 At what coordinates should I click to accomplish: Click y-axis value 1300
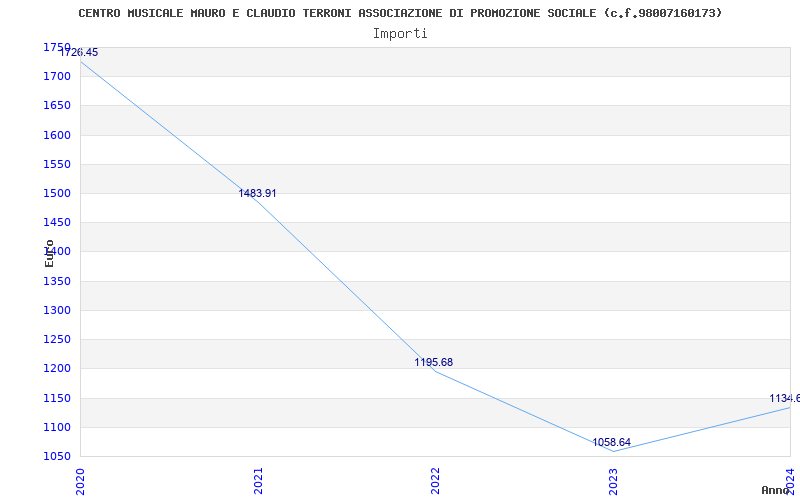coord(57,310)
